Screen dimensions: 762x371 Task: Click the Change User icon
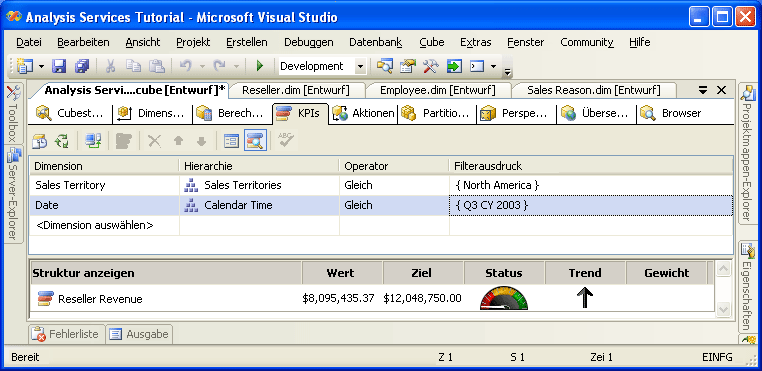[92, 141]
